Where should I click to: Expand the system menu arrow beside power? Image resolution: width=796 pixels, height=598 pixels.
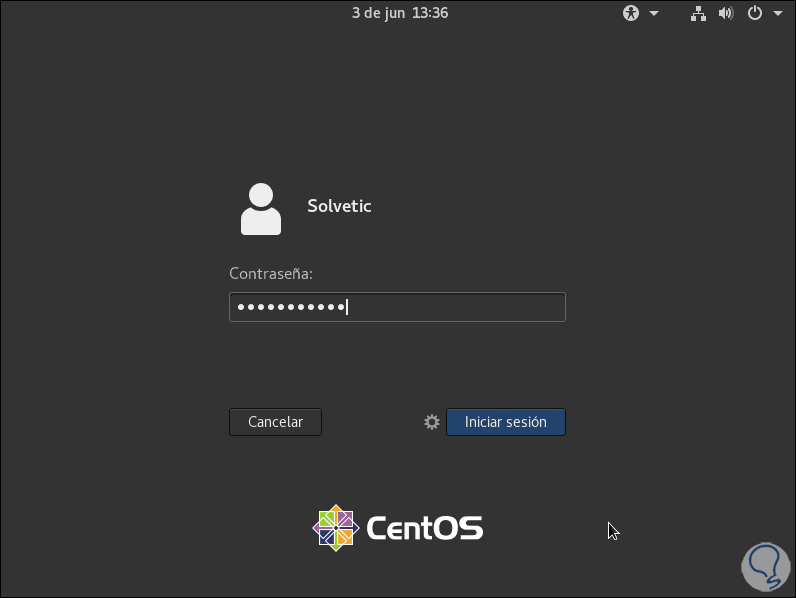[777, 13]
